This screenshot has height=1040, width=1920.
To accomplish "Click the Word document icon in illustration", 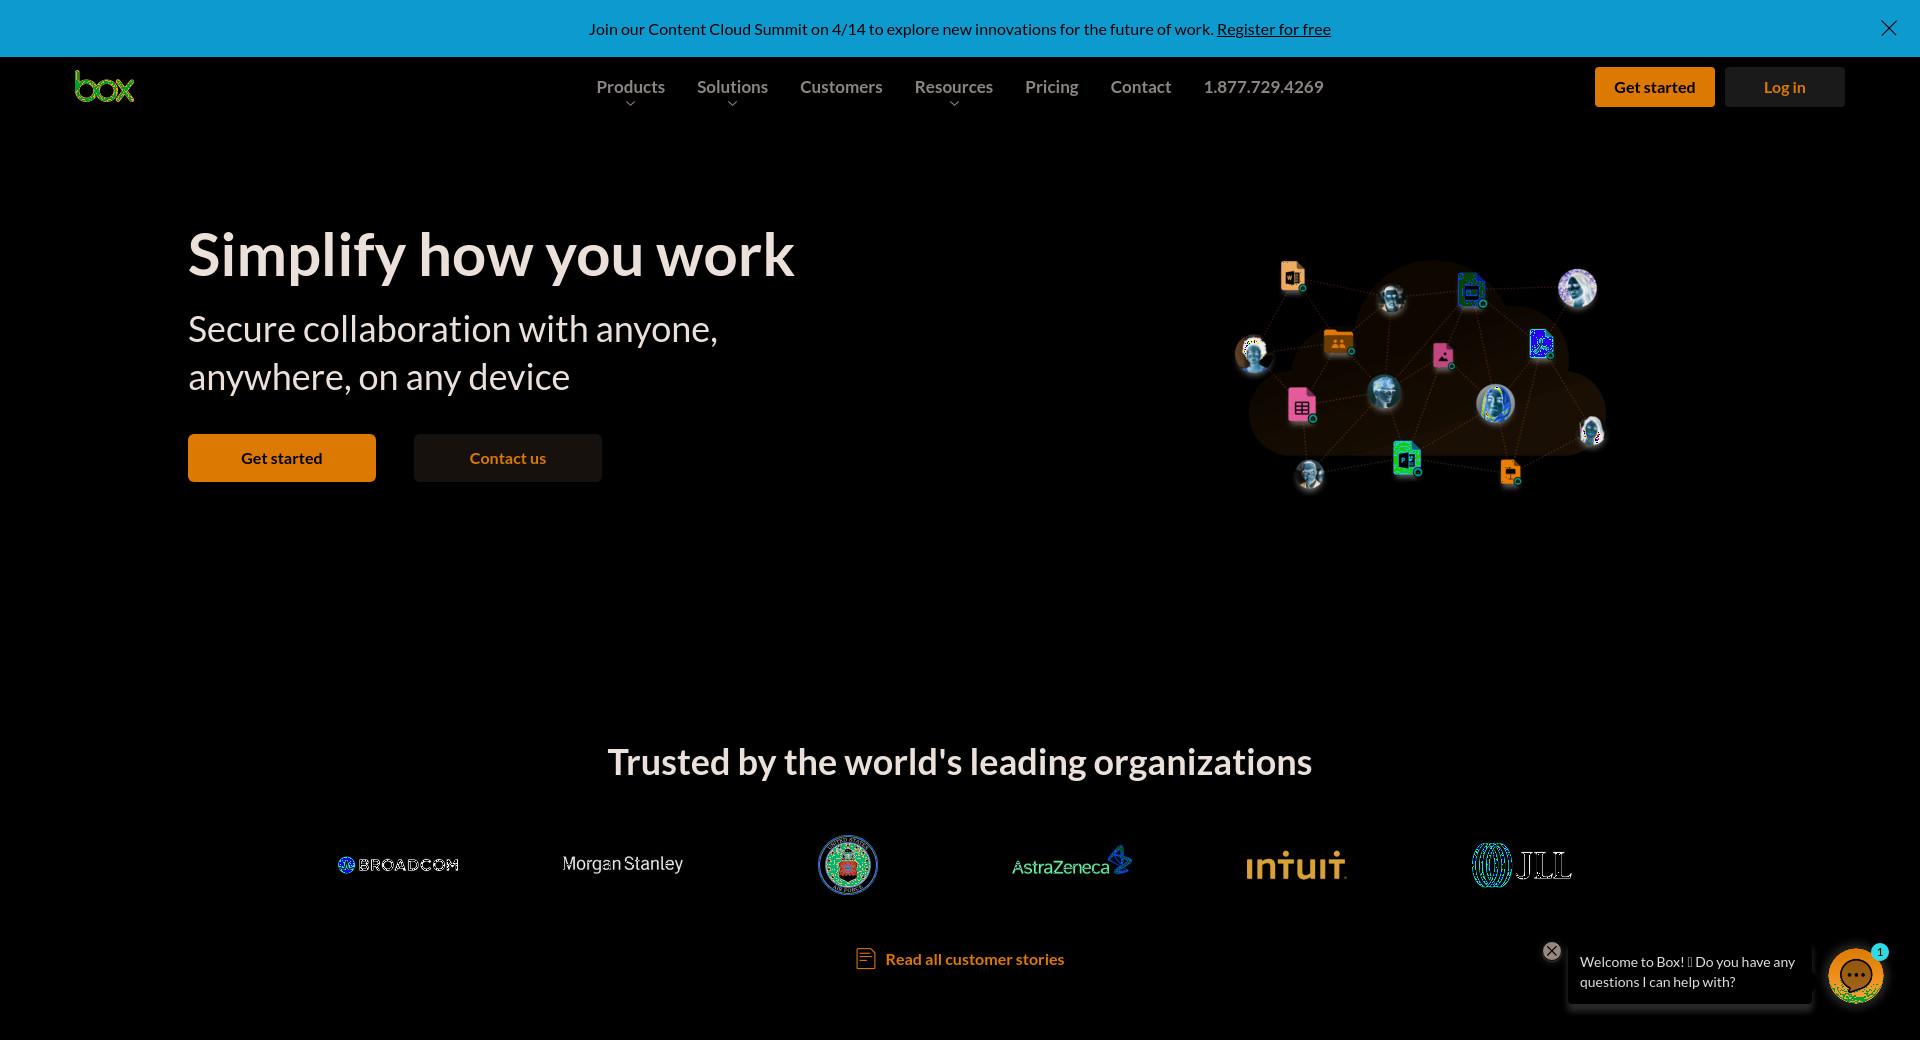I will click(x=1292, y=275).
